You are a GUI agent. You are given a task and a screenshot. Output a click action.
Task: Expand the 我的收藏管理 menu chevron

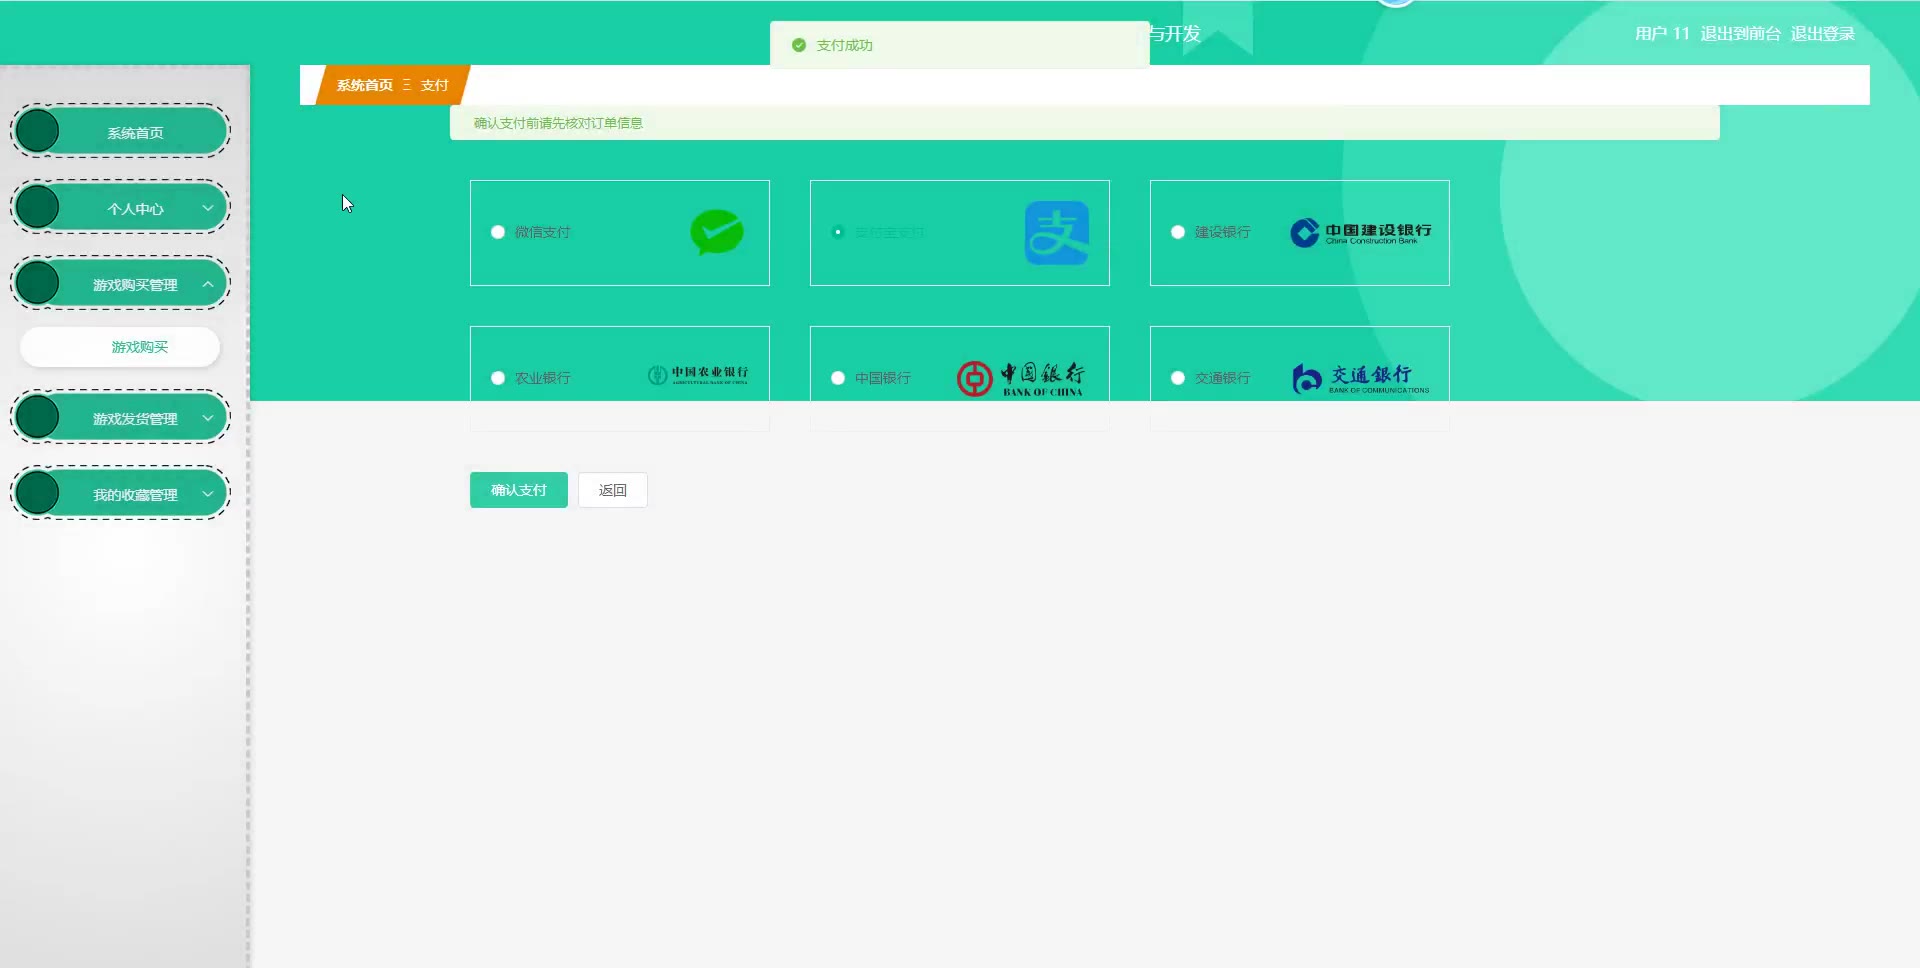coord(208,494)
